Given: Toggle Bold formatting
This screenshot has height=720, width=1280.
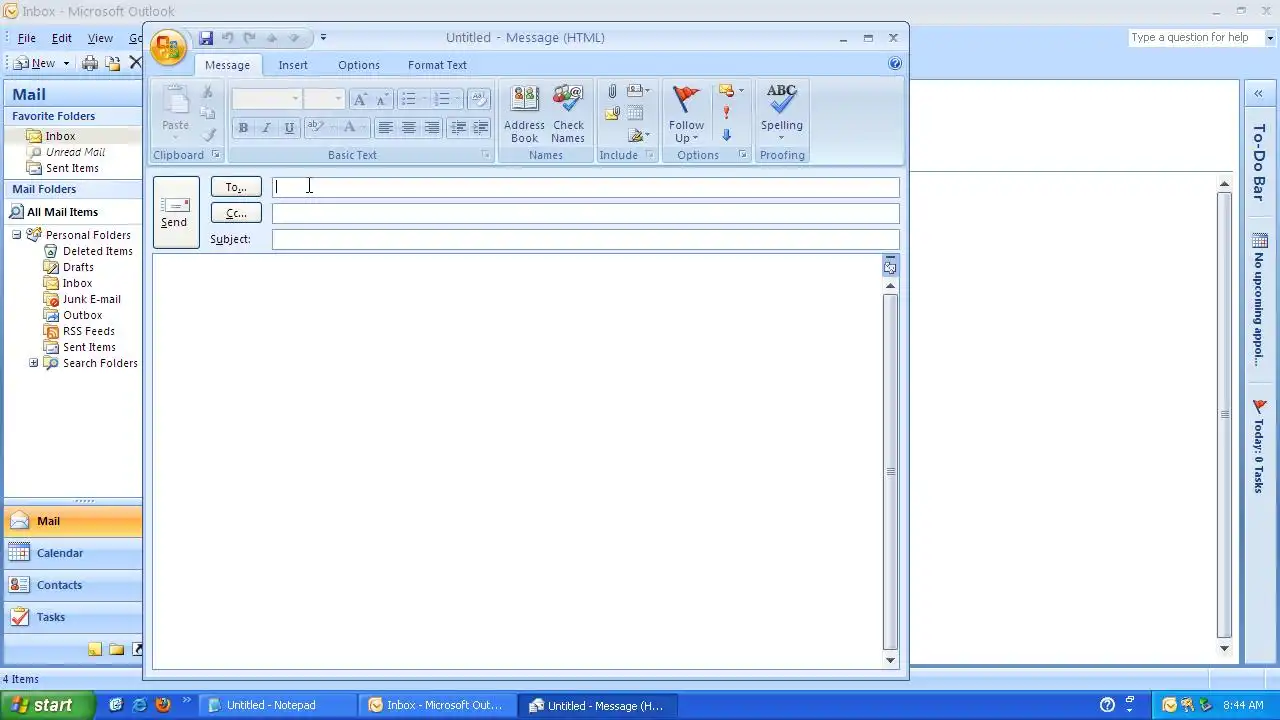Looking at the screenshot, I should click(x=243, y=127).
